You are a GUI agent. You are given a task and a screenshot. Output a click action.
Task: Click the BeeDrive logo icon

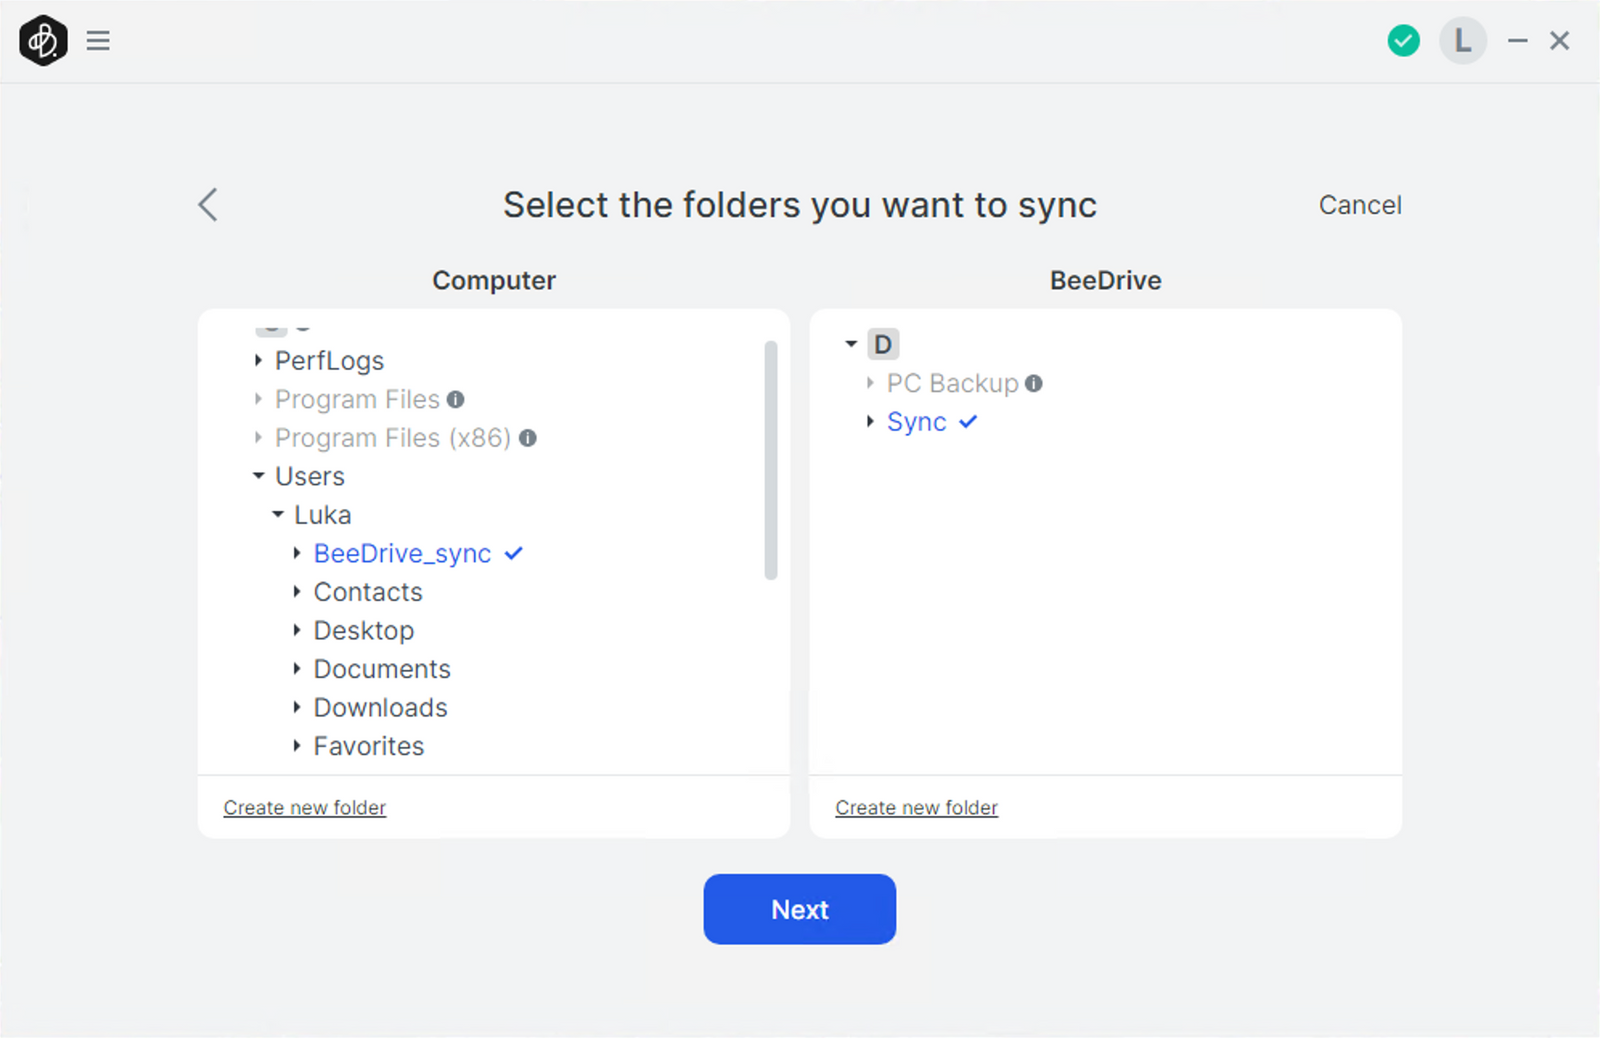click(x=43, y=41)
